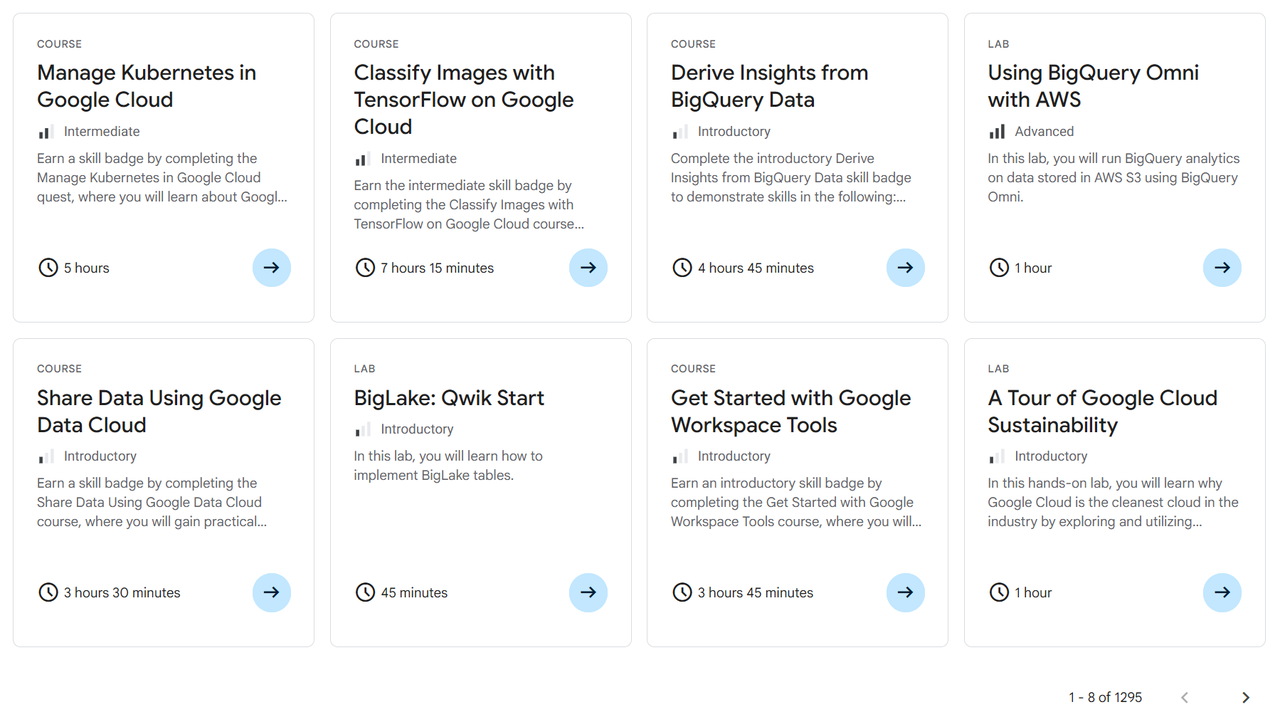Open Manage Kubernetes in Google Cloud arrow button
The height and width of the screenshot is (712, 1280).
271,268
